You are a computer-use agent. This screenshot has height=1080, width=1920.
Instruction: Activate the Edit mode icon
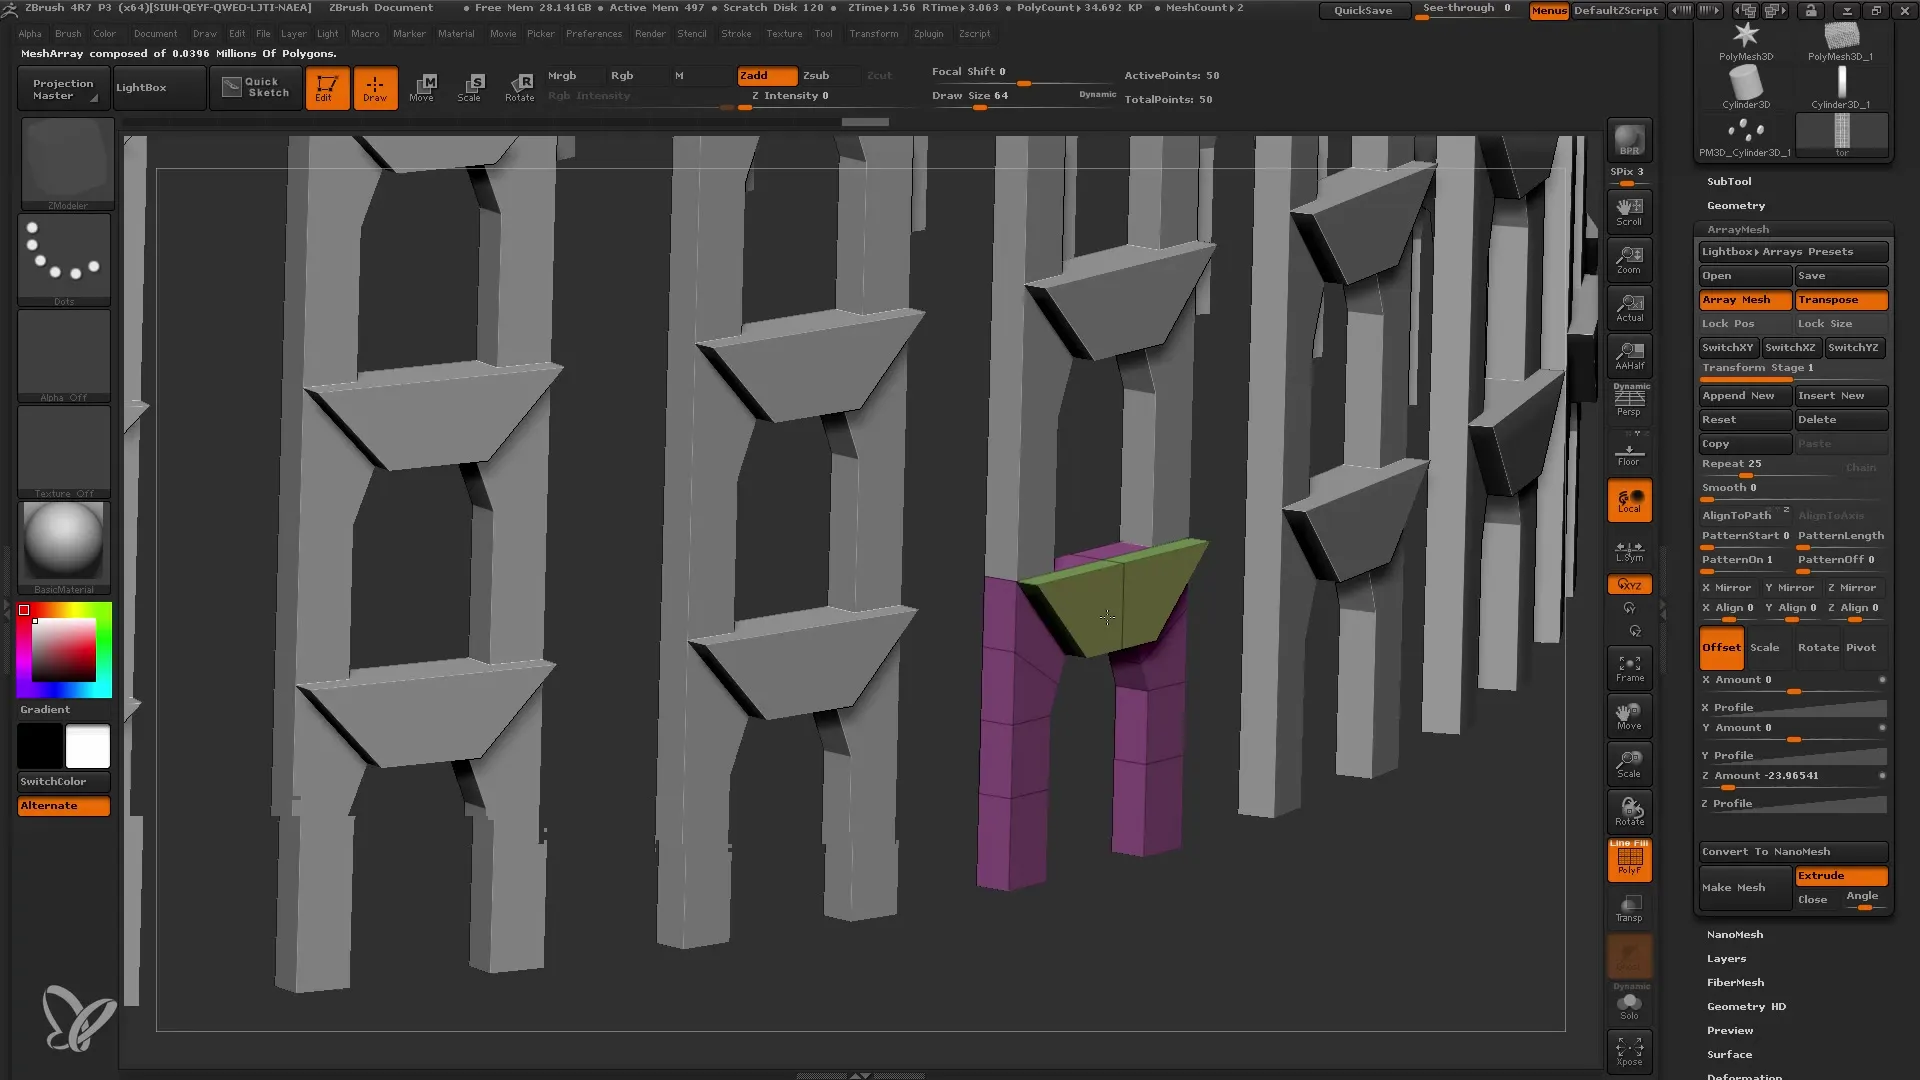click(x=327, y=88)
